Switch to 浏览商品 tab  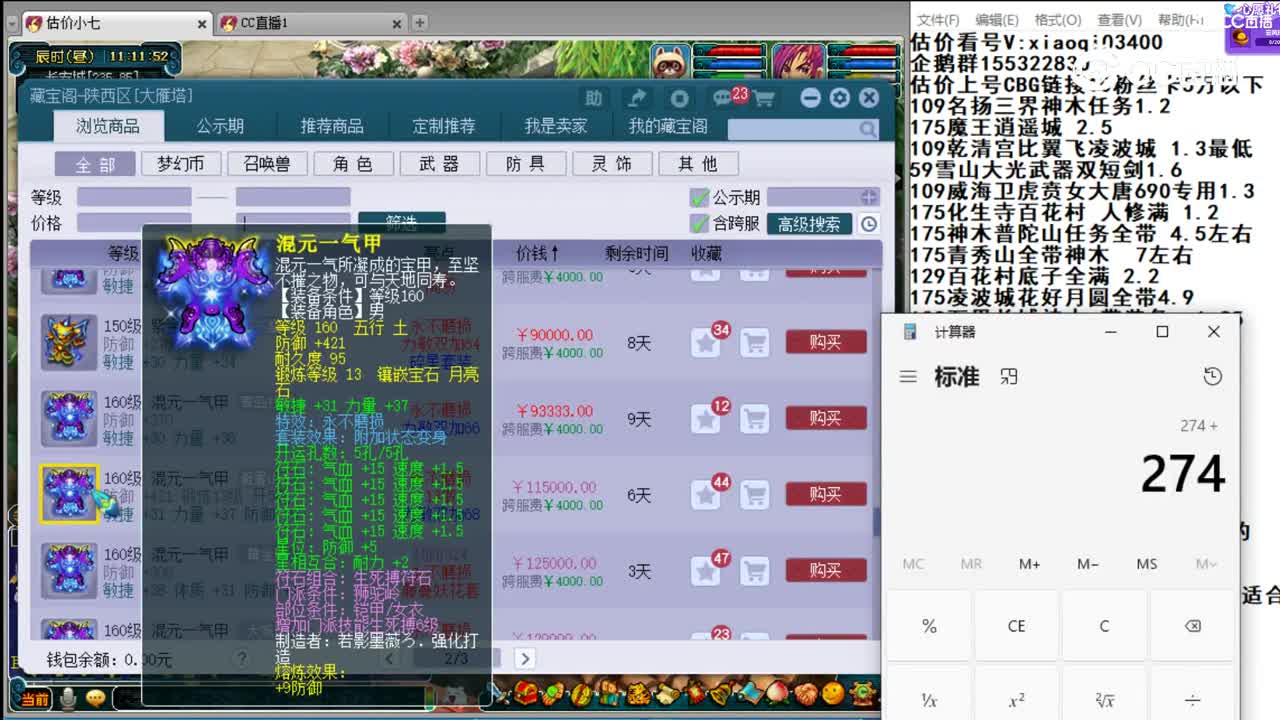pos(108,126)
